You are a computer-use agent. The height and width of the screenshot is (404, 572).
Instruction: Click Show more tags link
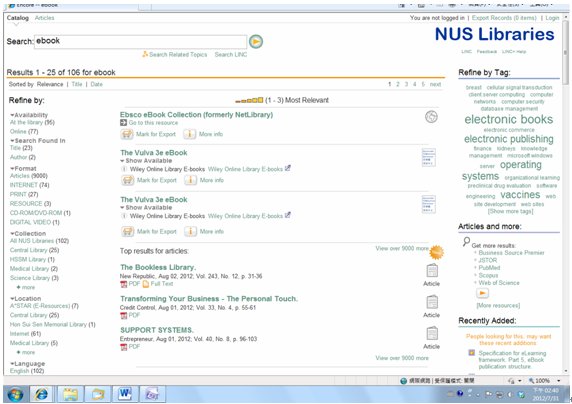510,211
